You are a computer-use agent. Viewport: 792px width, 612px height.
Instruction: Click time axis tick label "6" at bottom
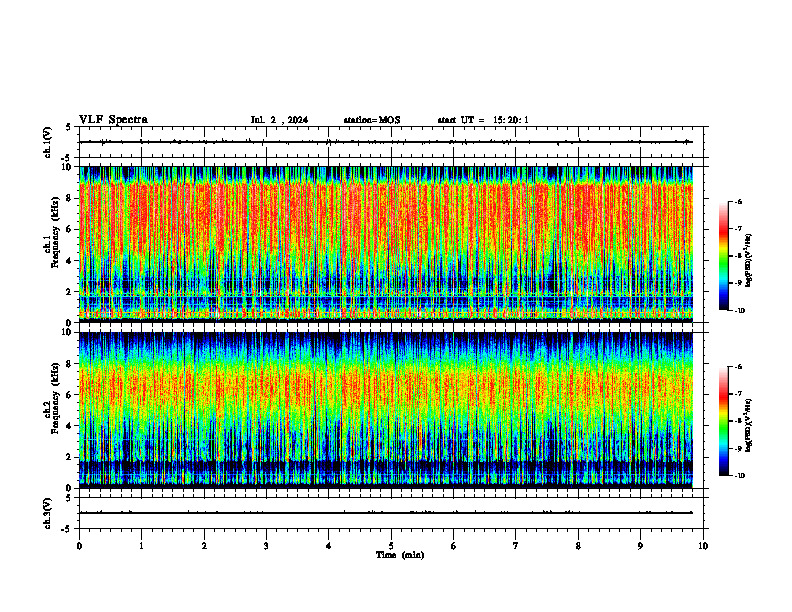tap(454, 546)
